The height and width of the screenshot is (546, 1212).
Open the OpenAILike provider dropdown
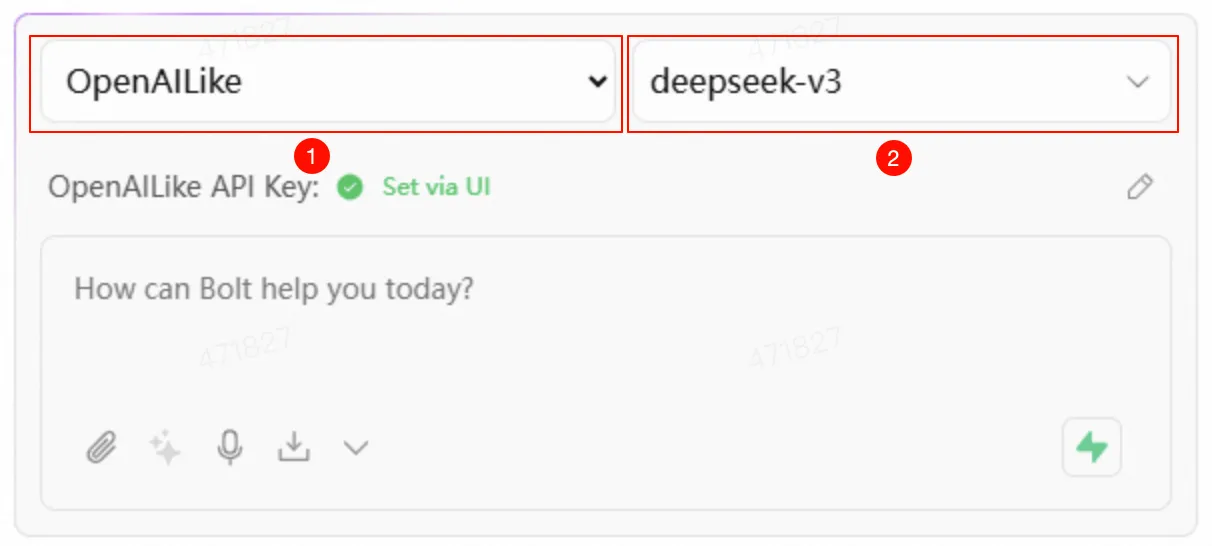[326, 82]
